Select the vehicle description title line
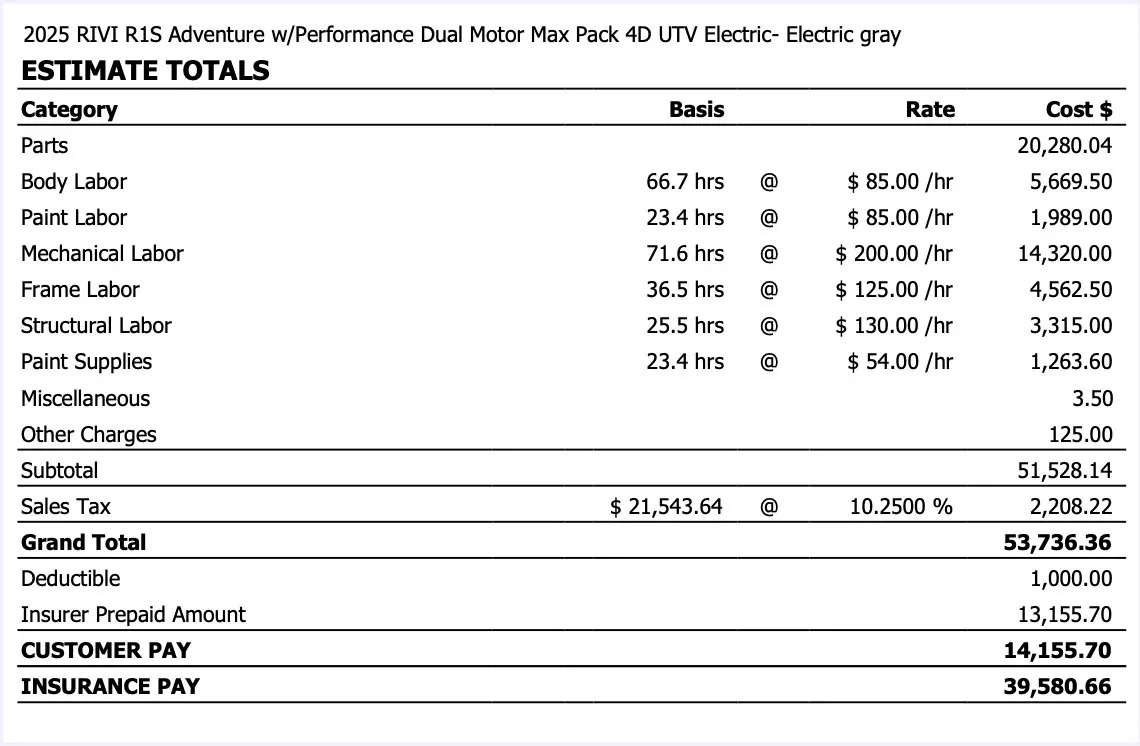1140x746 pixels. tap(461, 35)
